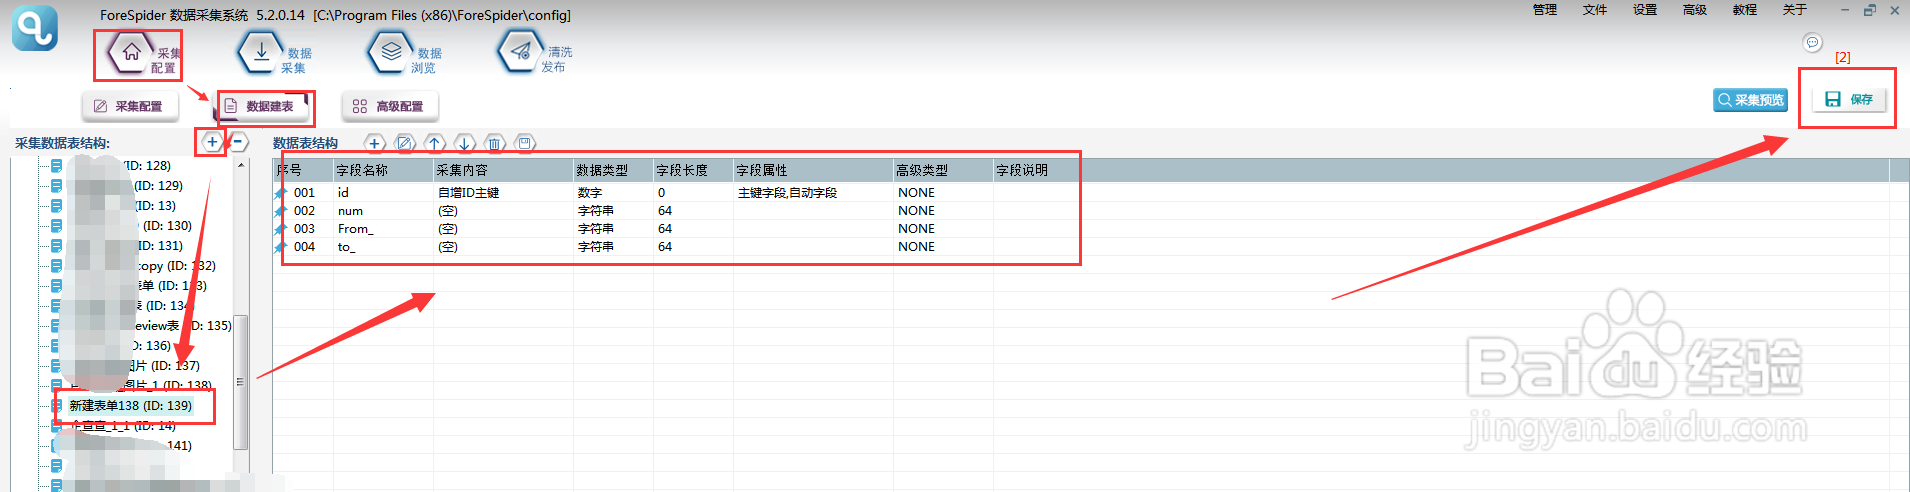1910x492 pixels.
Task: Add a new table with plus icon
Action: (212, 142)
